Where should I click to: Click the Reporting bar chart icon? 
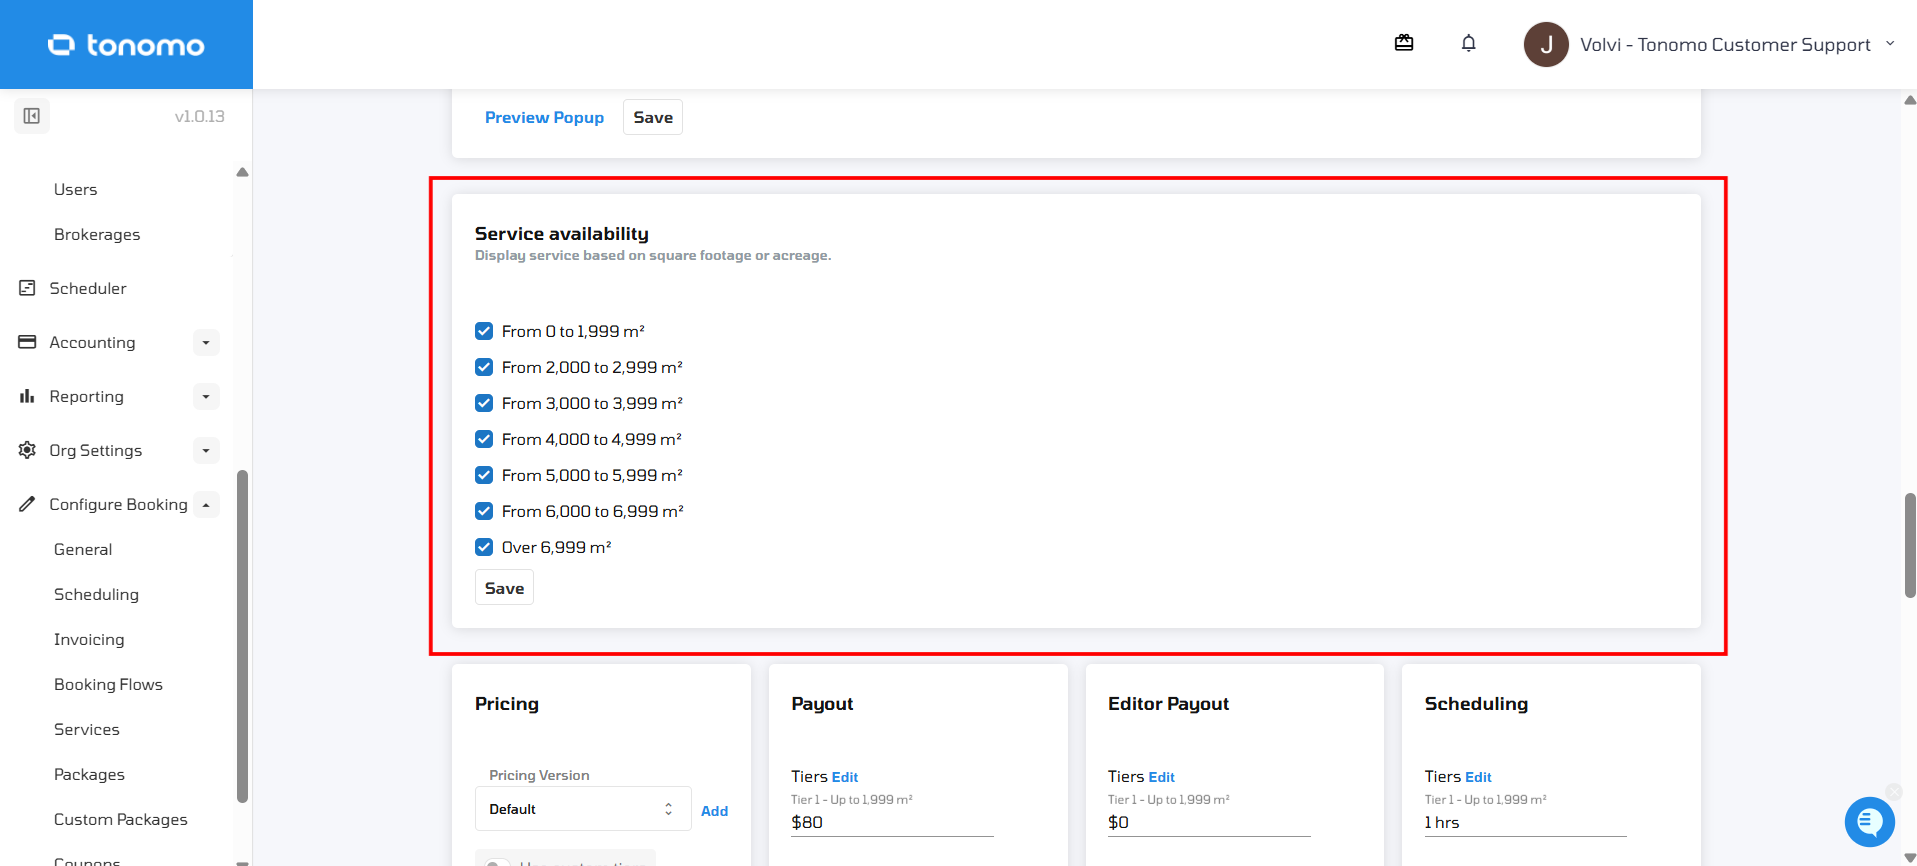coord(27,396)
